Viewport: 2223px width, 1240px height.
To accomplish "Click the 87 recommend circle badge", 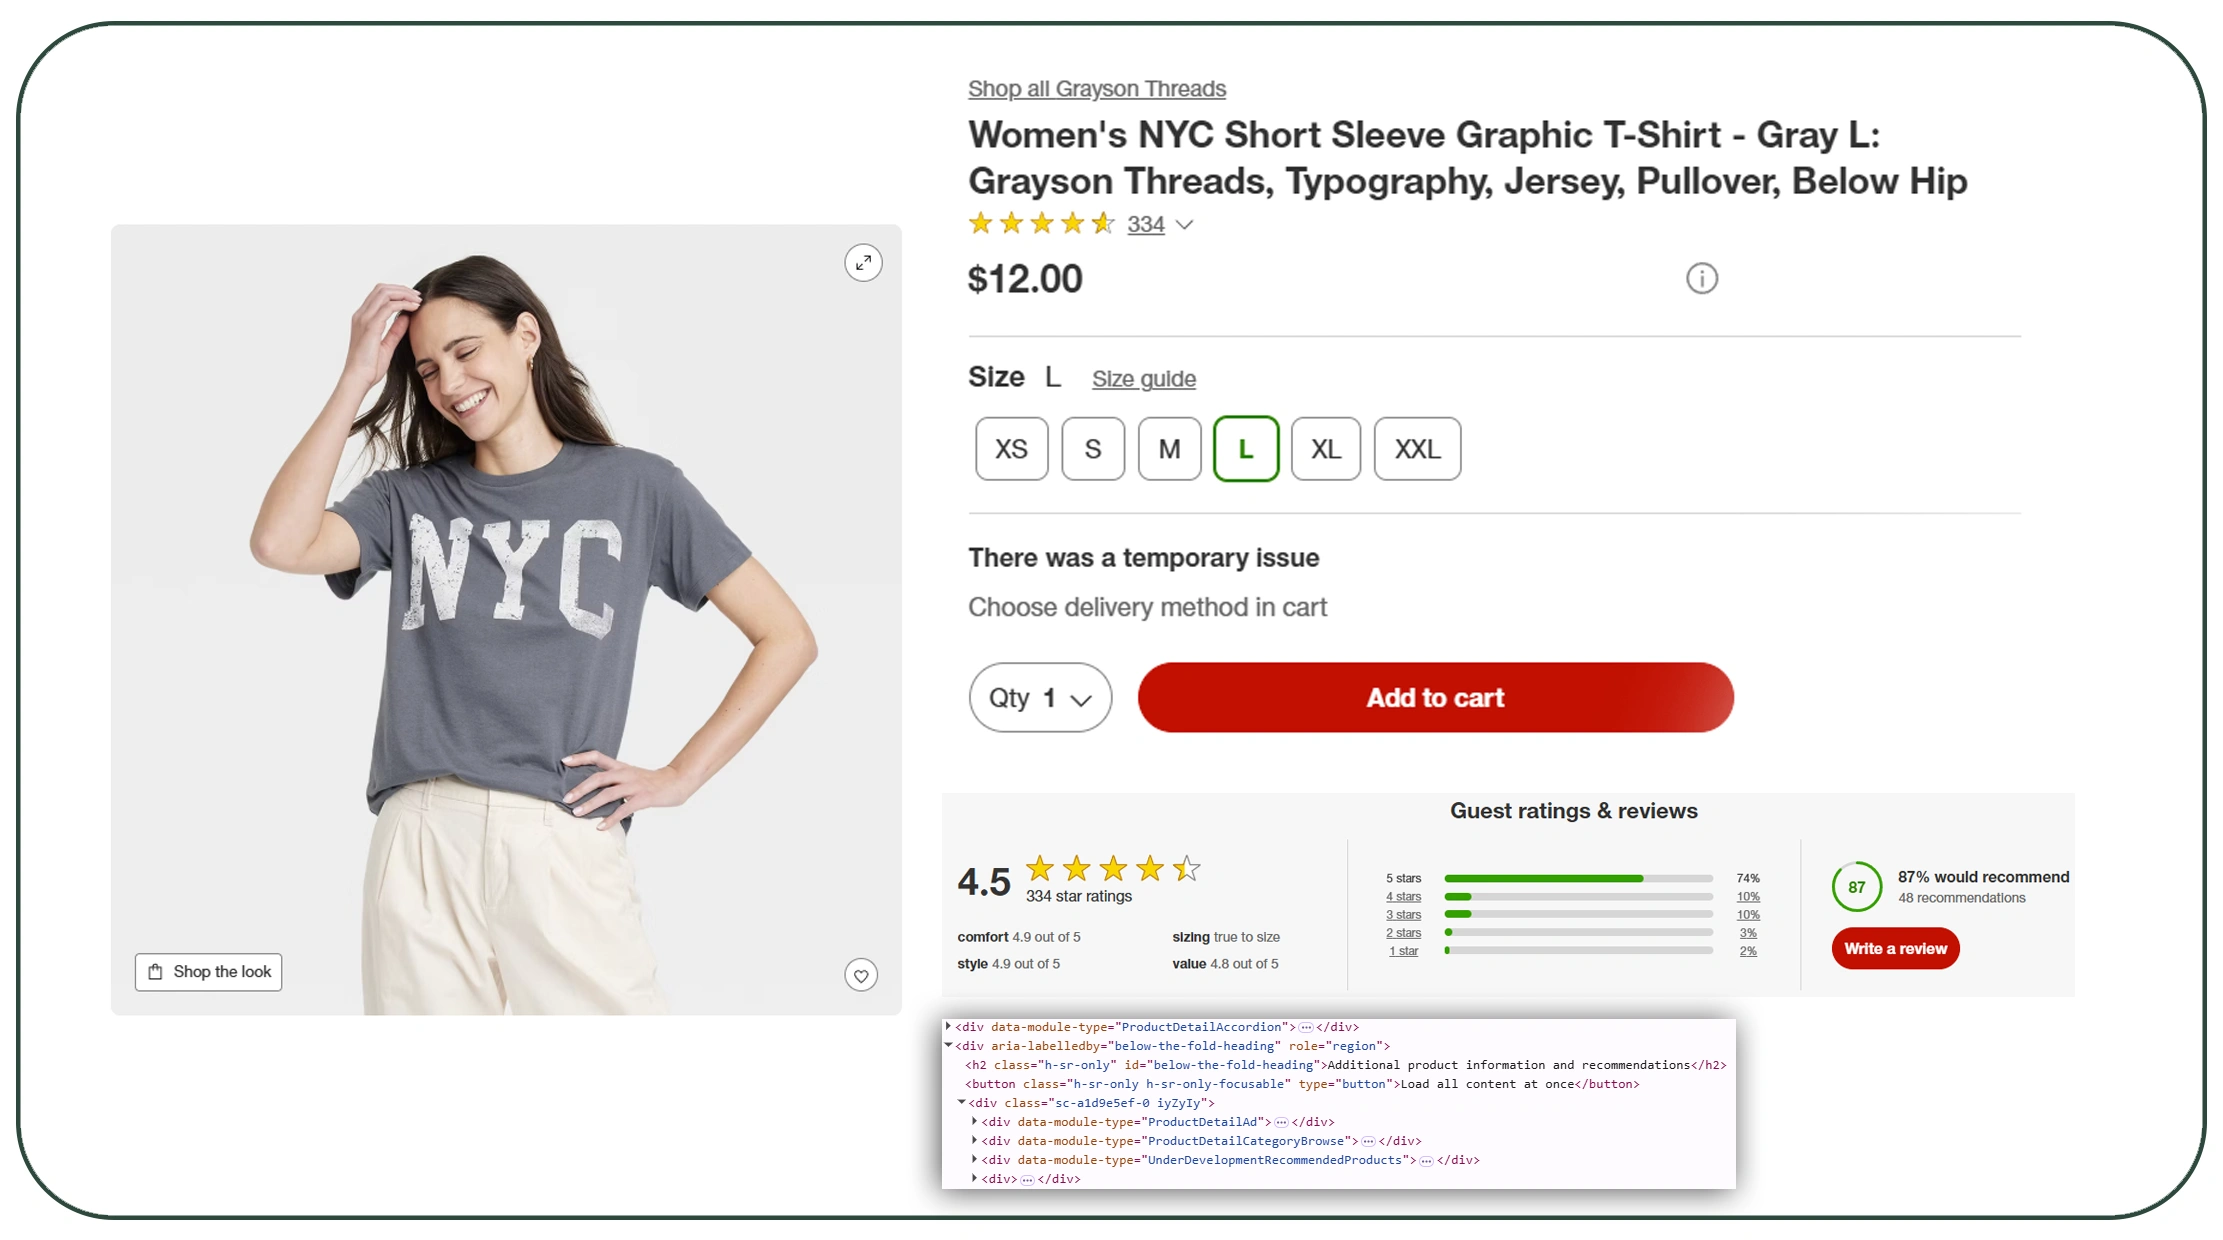I will pyautogui.click(x=1856, y=887).
